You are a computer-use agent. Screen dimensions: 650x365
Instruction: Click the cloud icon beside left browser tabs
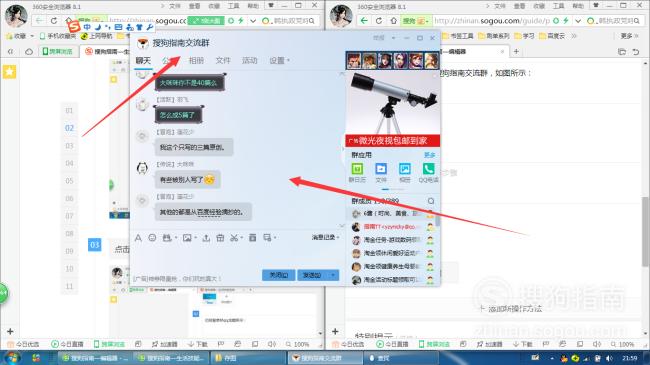tap(29, 51)
